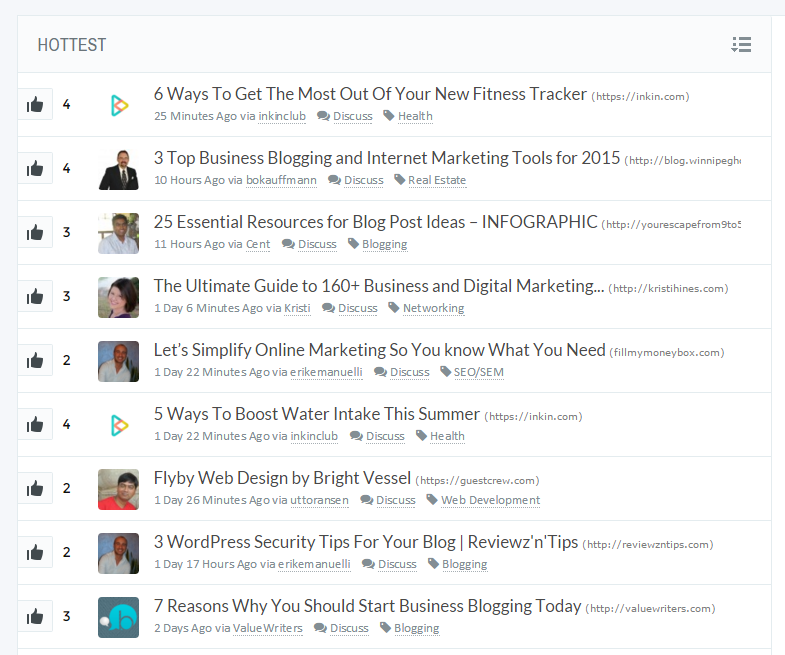Visit uttoransen user profile link

click(x=319, y=500)
